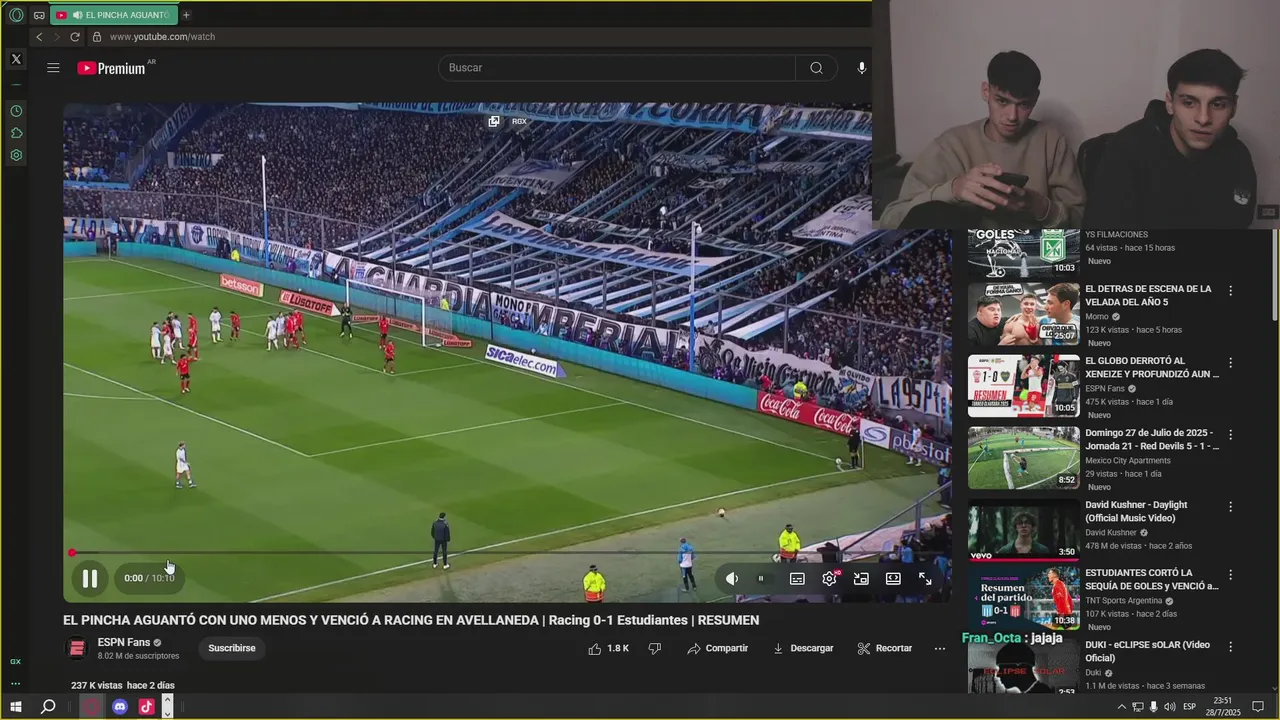Click the ESPN Fans channel avatar

[x=77, y=648]
